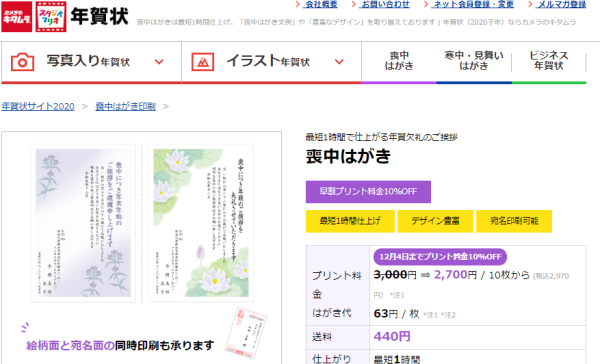Click the yellow 最短1時間仕上げ badge
Screen dimensions: 600x364
(350, 221)
